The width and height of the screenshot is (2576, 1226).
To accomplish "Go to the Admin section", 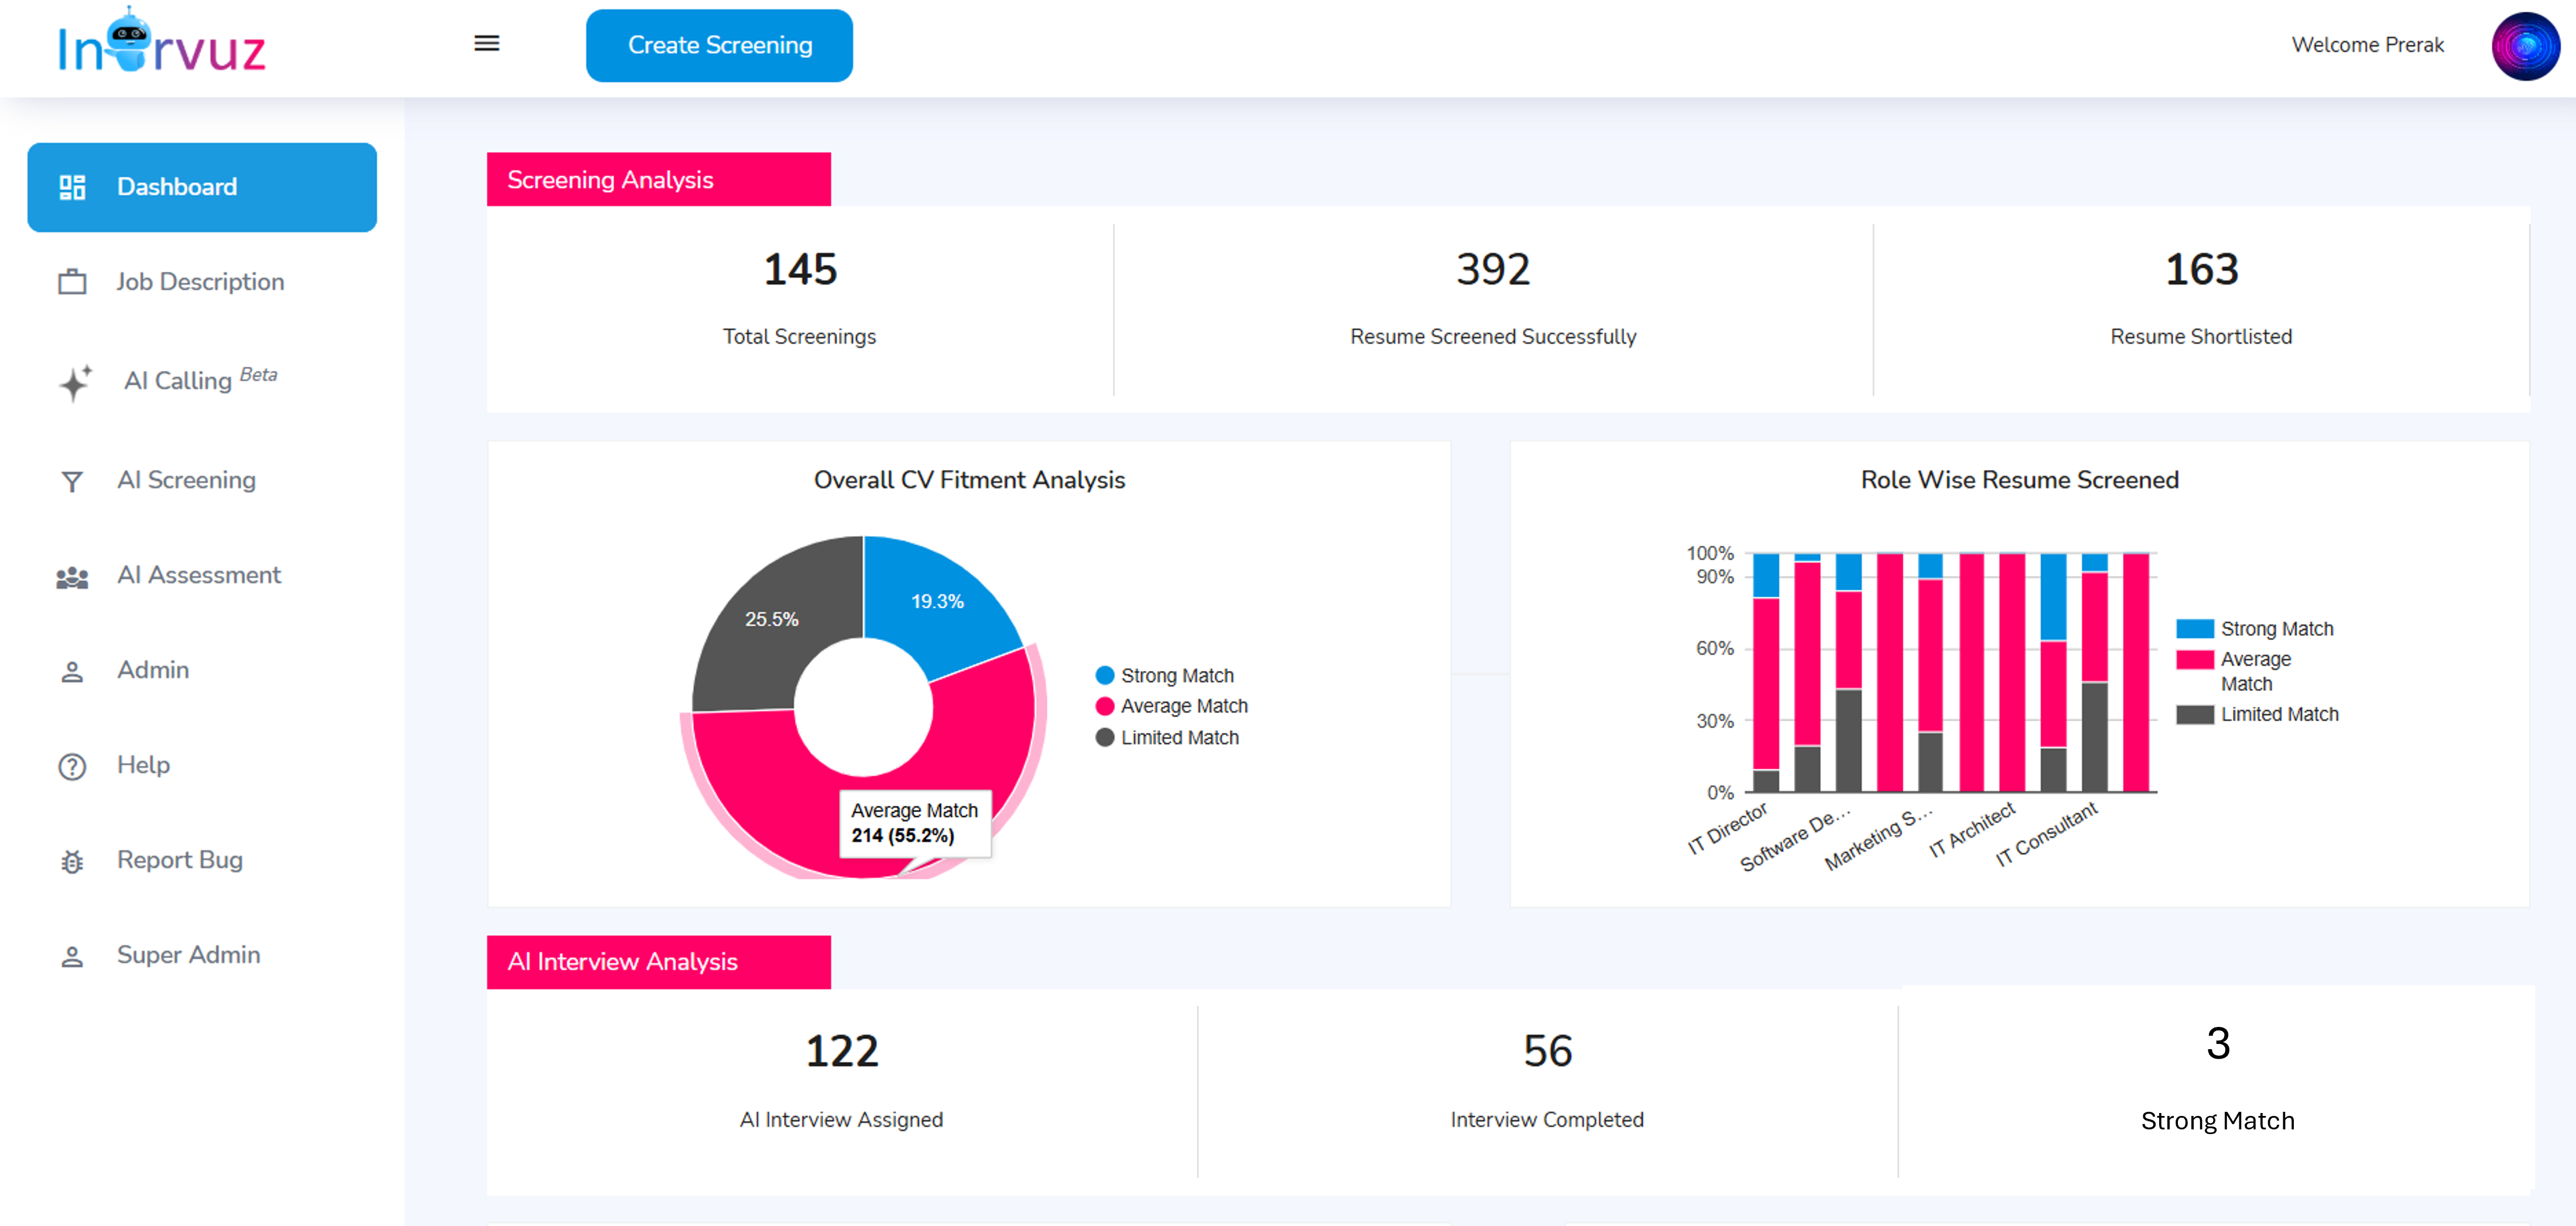I will pos(153,670).
